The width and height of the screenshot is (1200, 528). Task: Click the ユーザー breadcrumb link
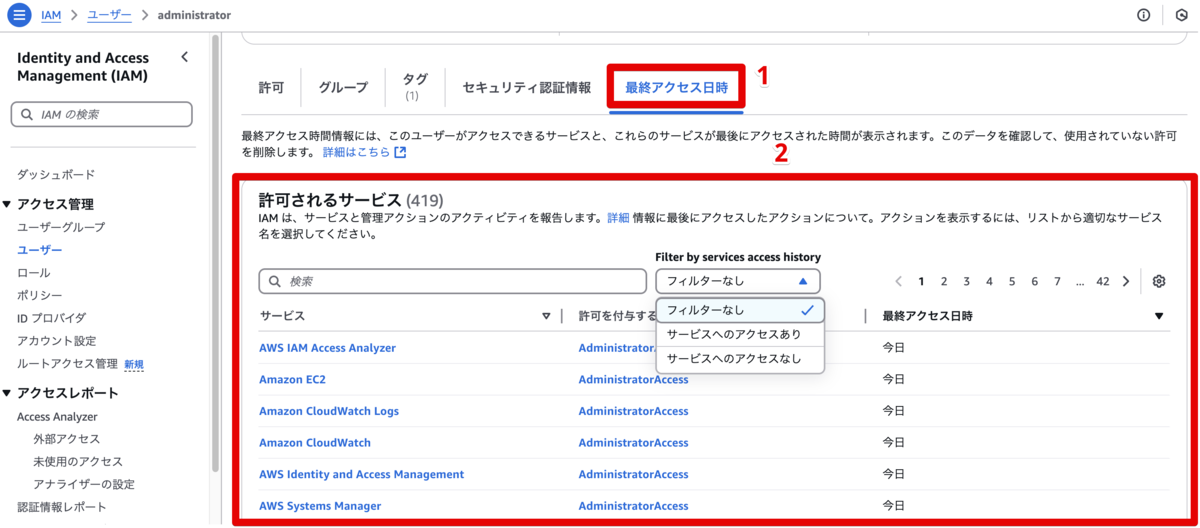108,15
